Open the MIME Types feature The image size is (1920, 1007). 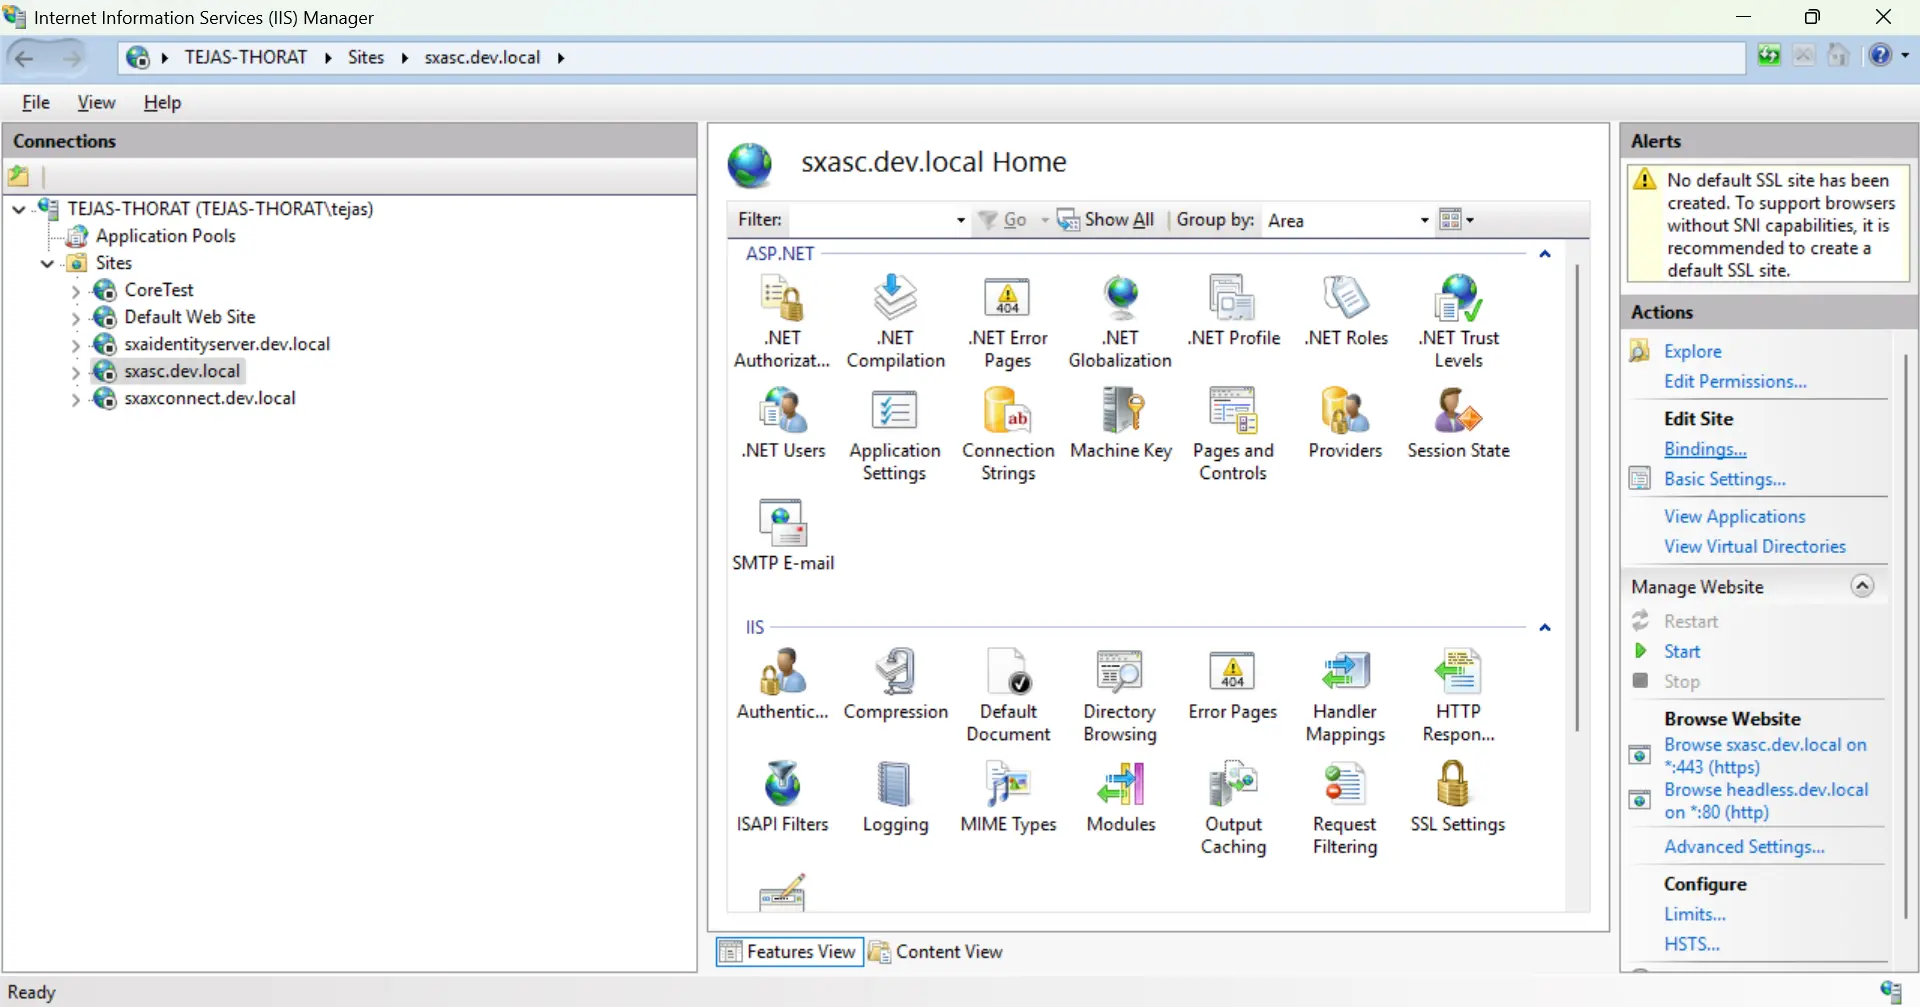tap(1008, 797)
